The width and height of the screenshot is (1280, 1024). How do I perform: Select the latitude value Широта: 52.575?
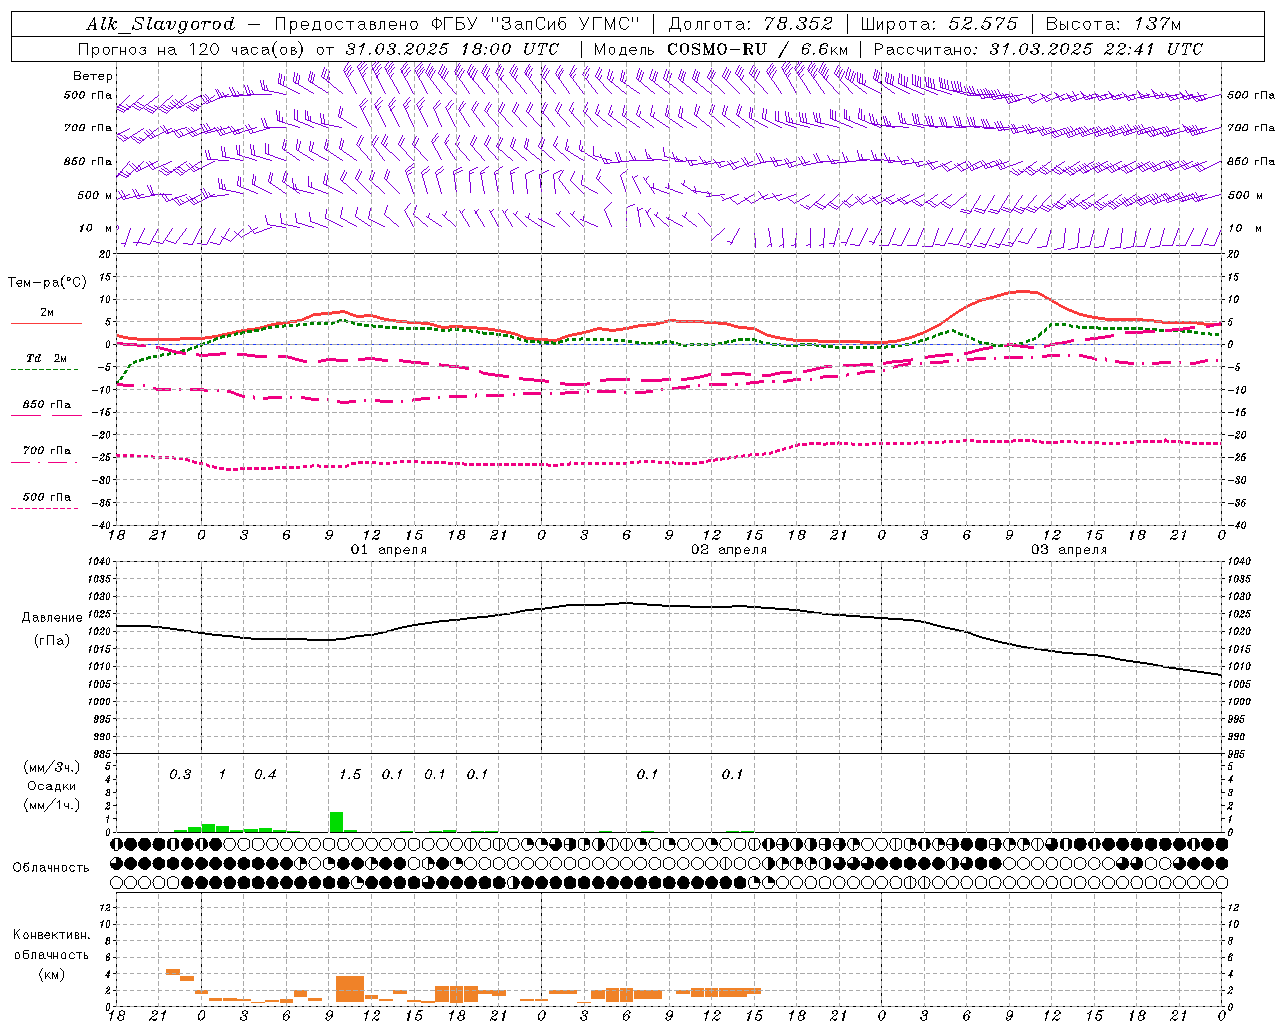939,24
